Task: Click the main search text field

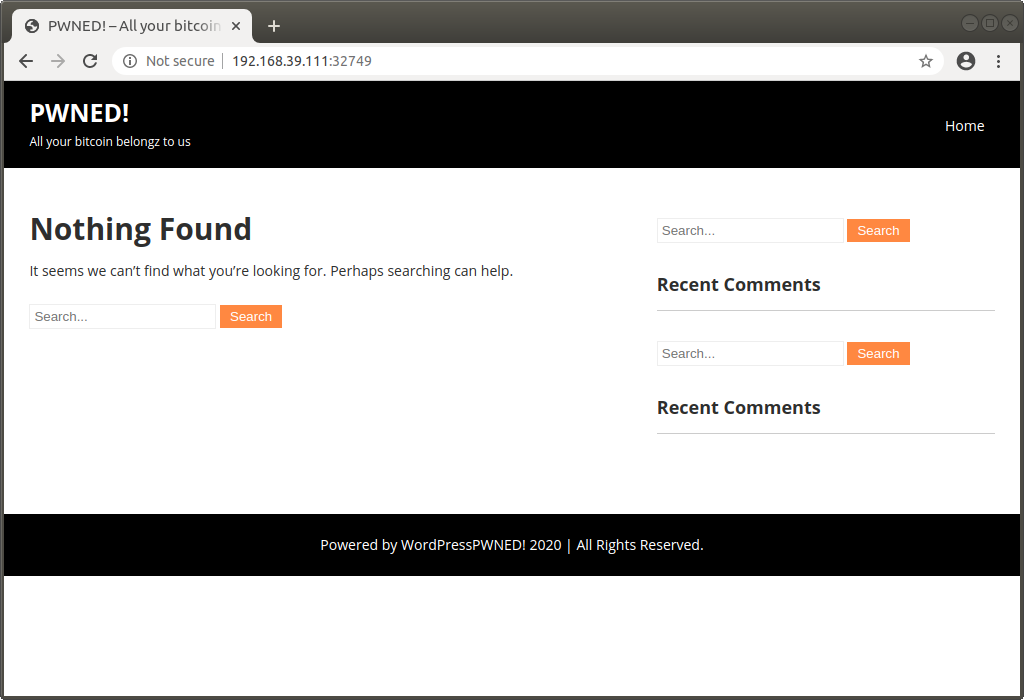Action: [122, 316]
